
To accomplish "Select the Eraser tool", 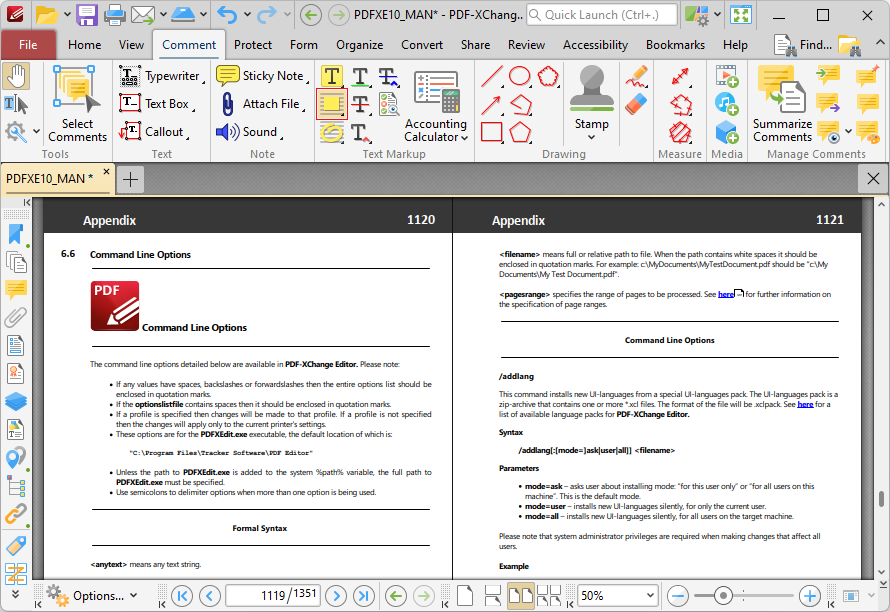I will (x=637, y=104).
